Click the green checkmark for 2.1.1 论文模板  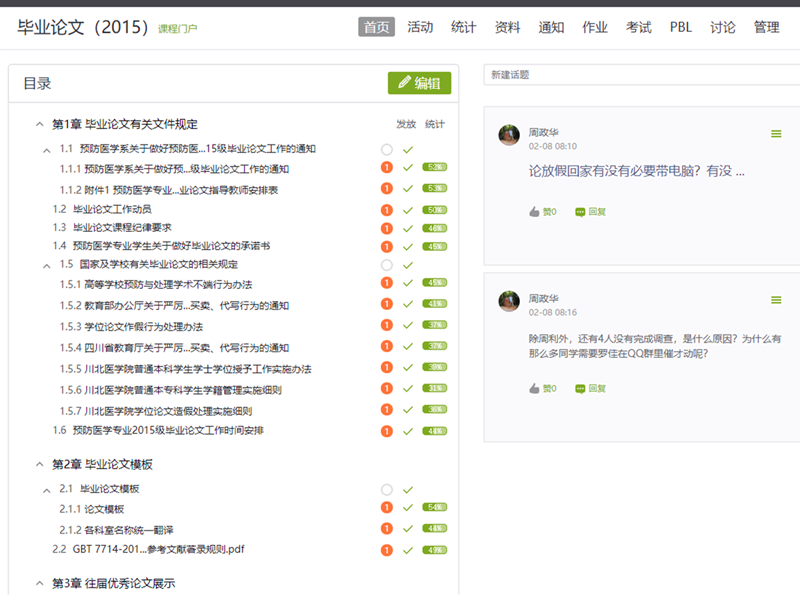408,509
